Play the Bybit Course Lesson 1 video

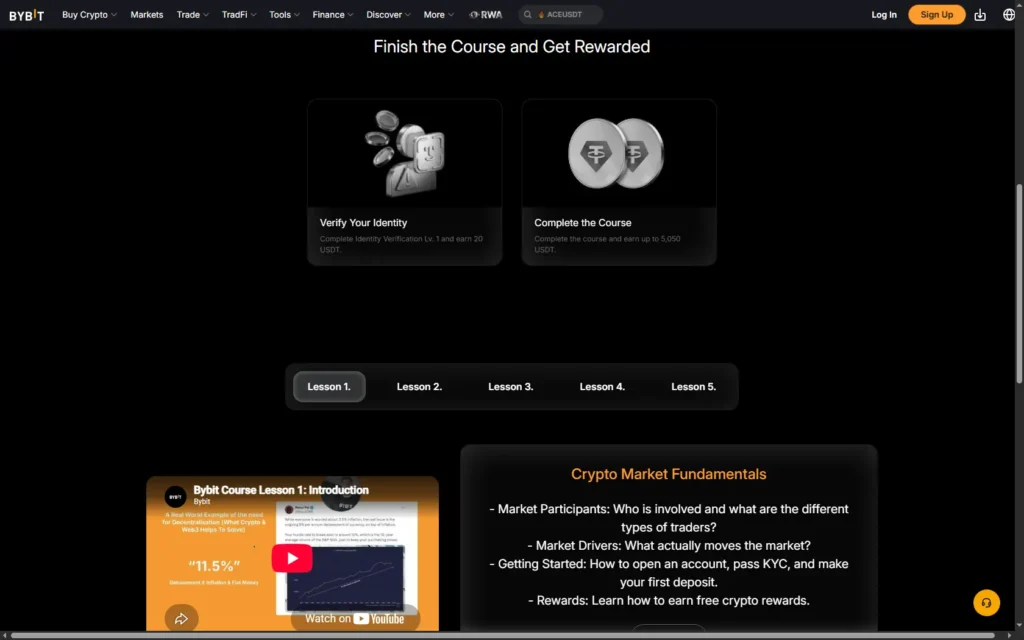292,558
